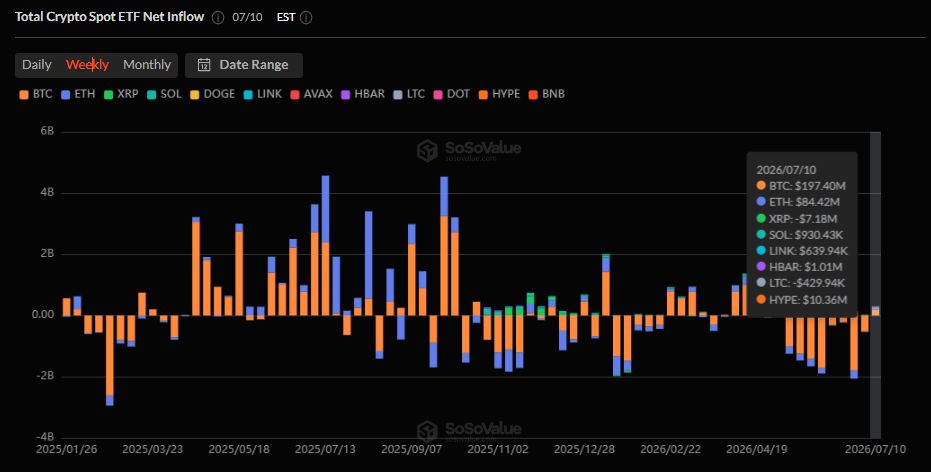Click the info icon next to EST

(306, 18)
